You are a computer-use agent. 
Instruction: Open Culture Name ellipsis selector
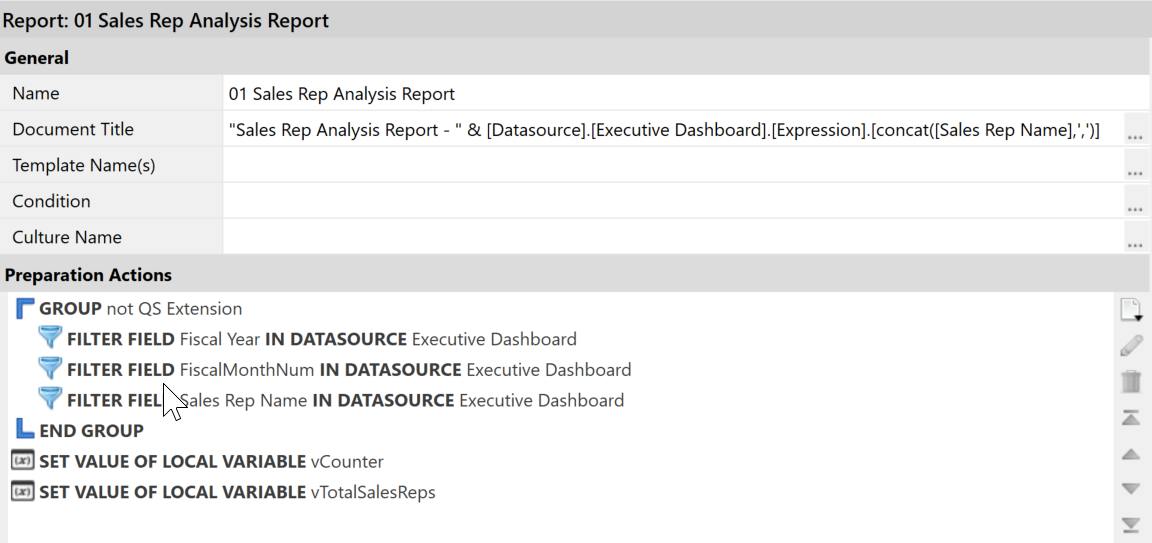click(x=1135, y=242)
